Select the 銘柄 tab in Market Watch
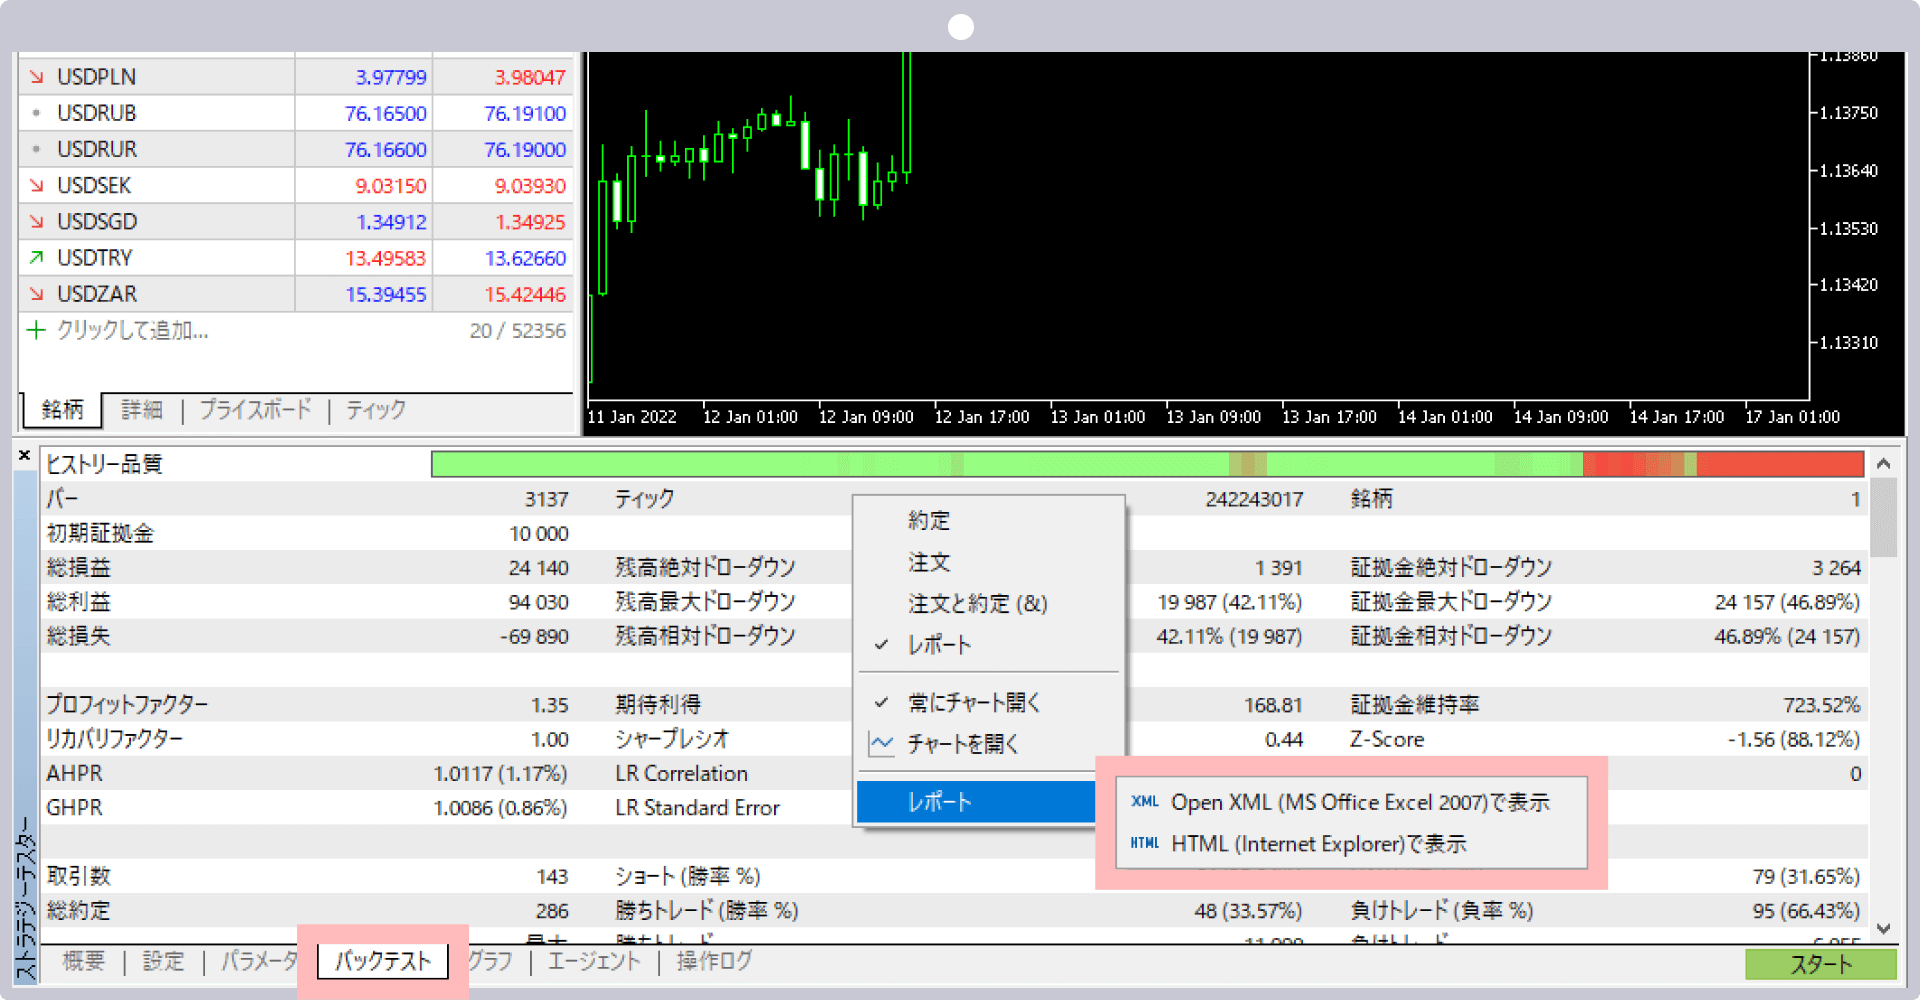Image resolution: width=1920 pixels, height=1000 pixels. tap(62, 410)
